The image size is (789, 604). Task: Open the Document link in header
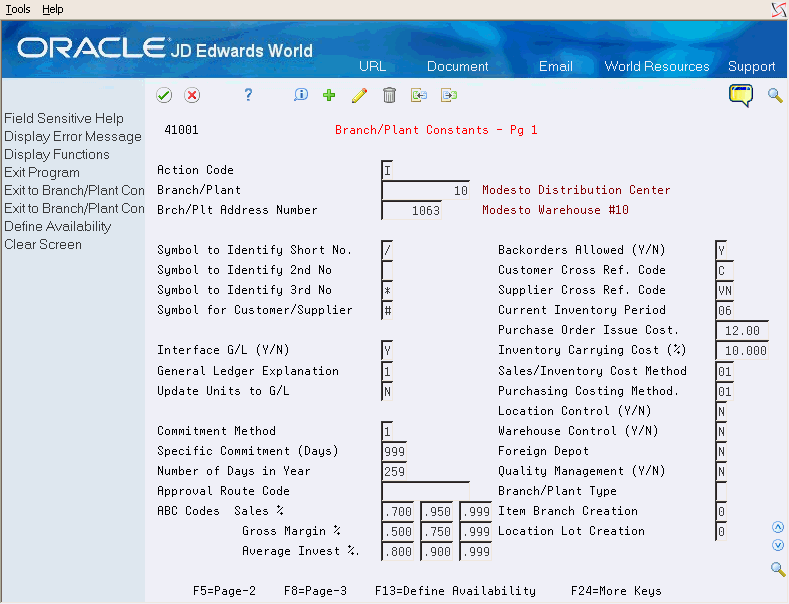[457, 66]
